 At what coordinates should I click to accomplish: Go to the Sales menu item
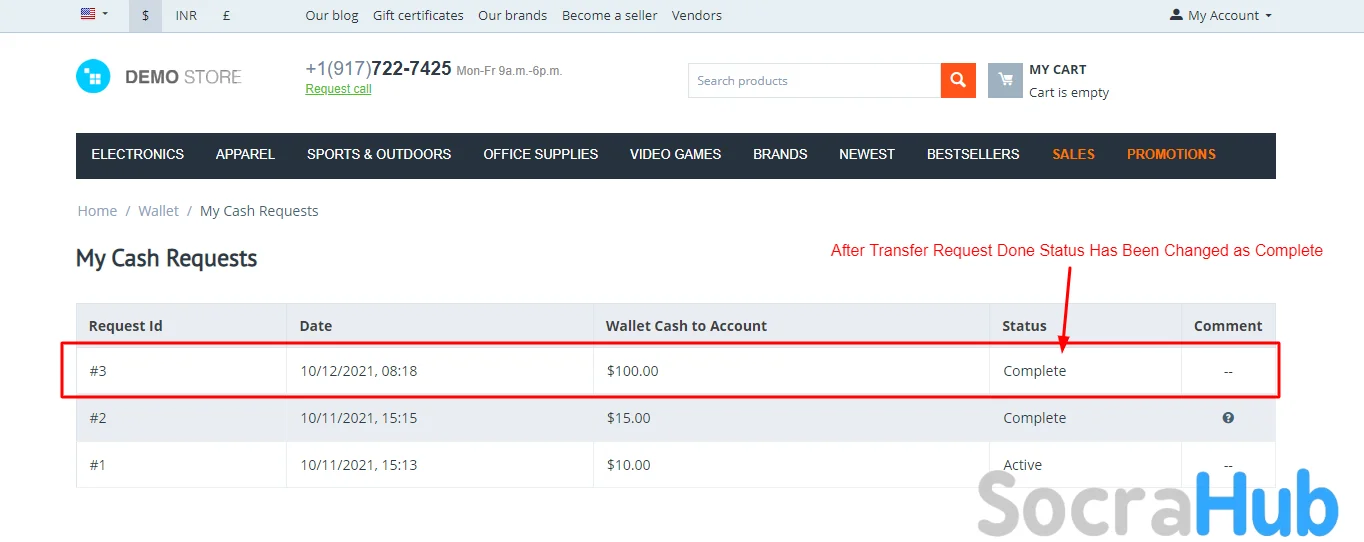(x=1073, y=155)
